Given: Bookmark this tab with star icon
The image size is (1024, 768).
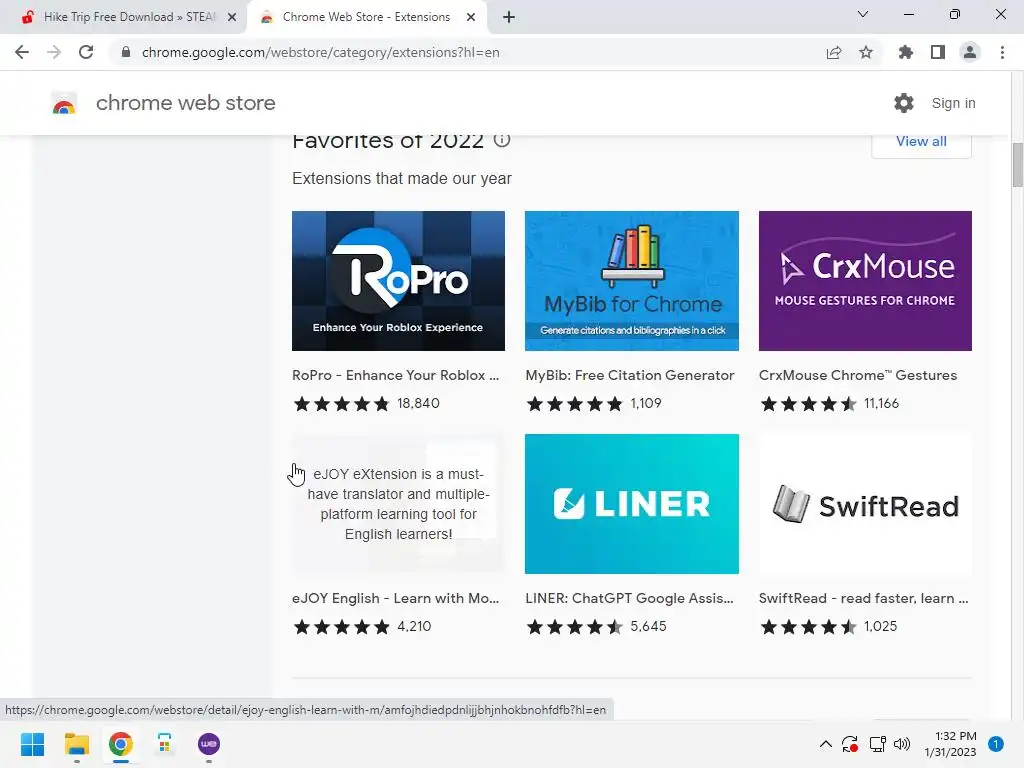Looking at the screenshot, I should click(x=866, y=52).
